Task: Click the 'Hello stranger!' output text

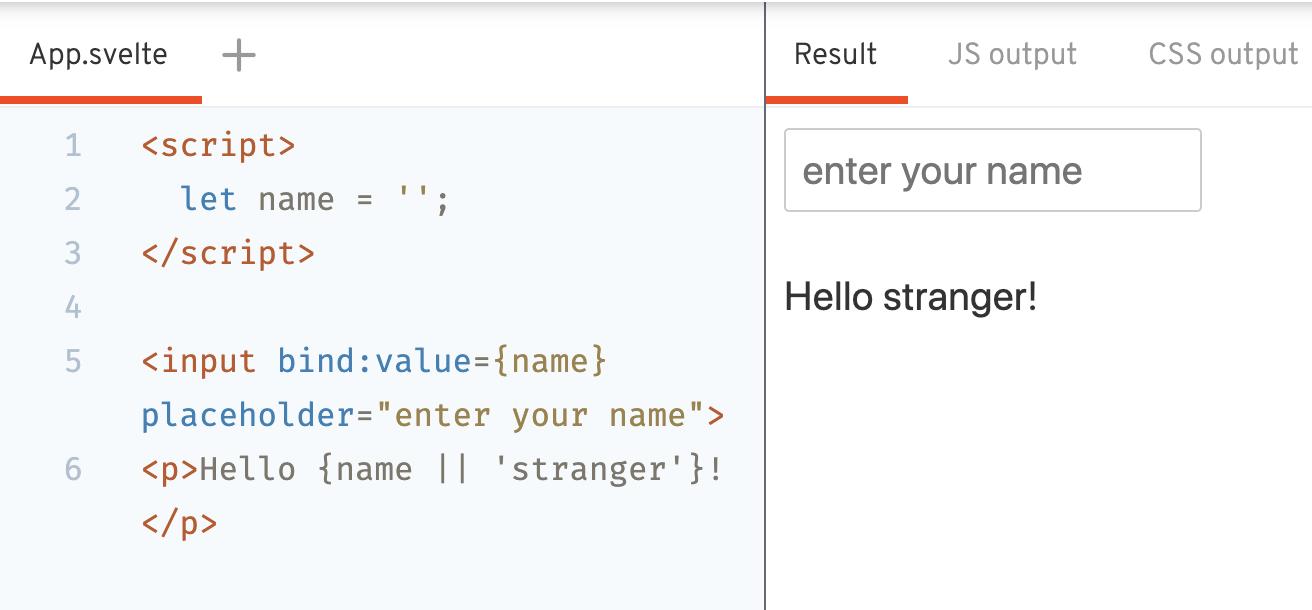Action: click(911, 297)
